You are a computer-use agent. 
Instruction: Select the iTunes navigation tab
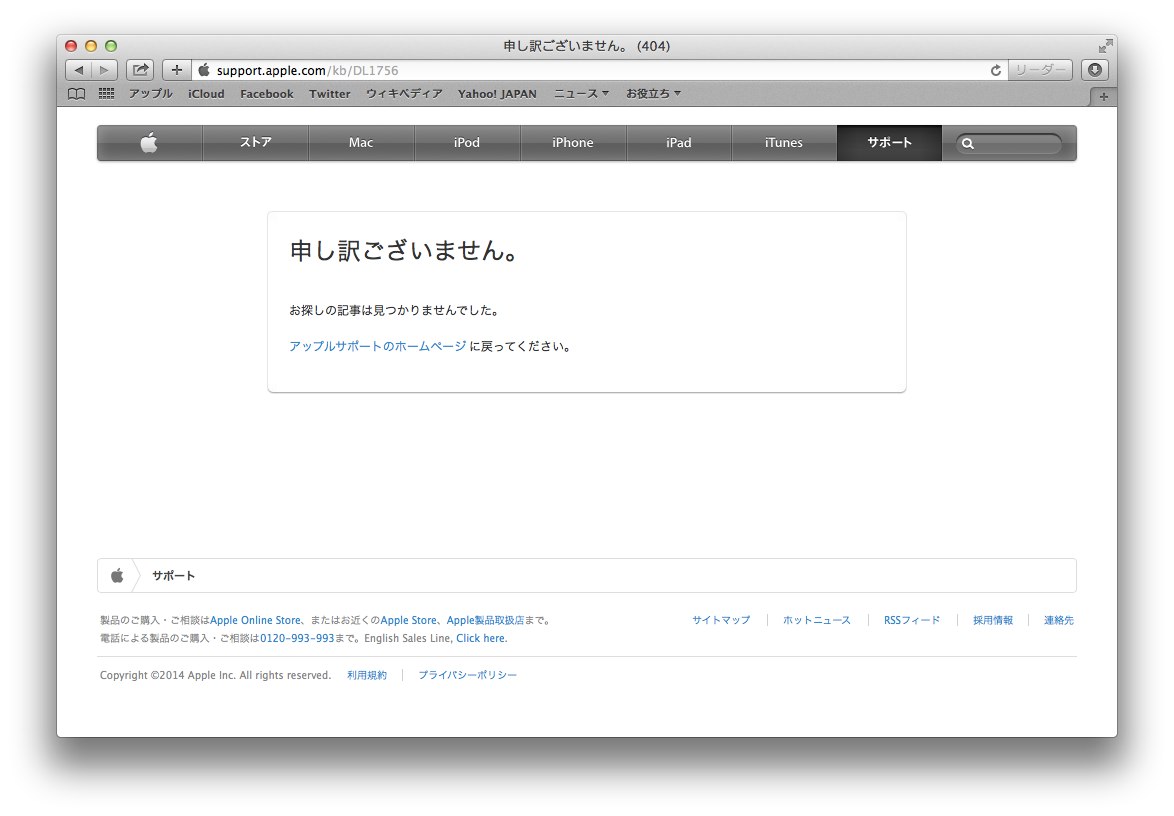coord(784,142)
